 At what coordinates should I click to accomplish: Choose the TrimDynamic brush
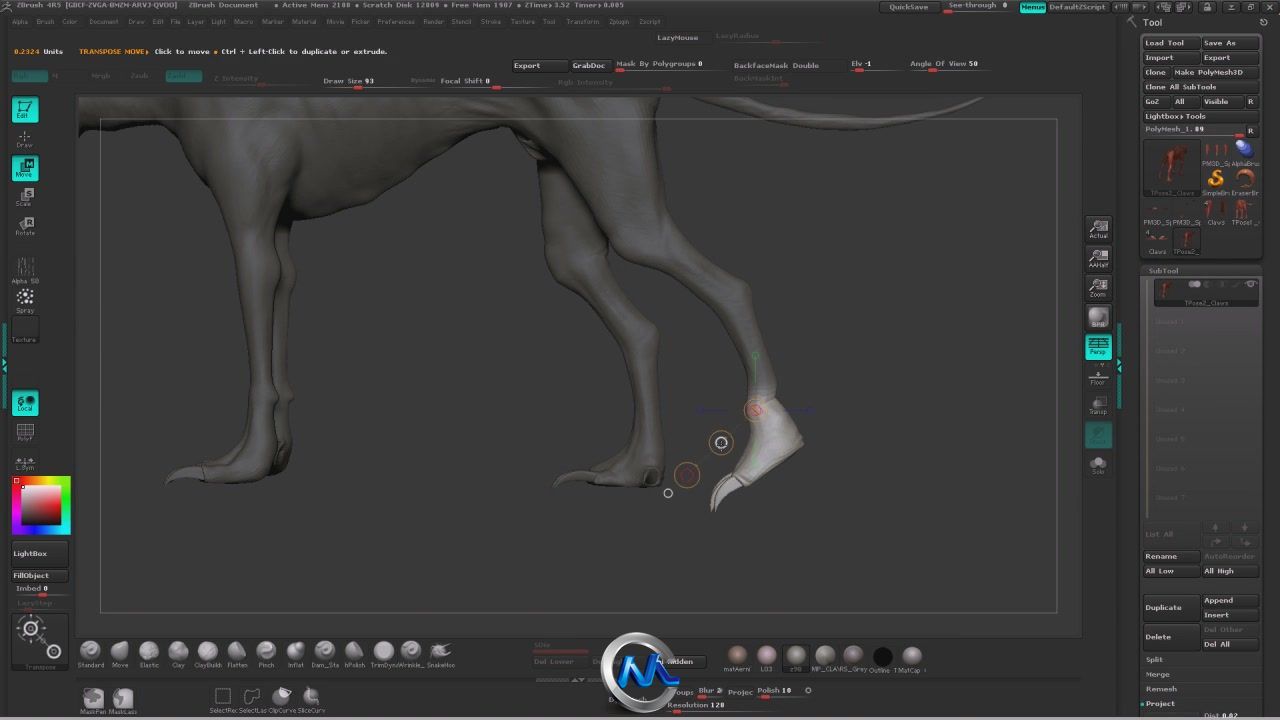point(383,654)
